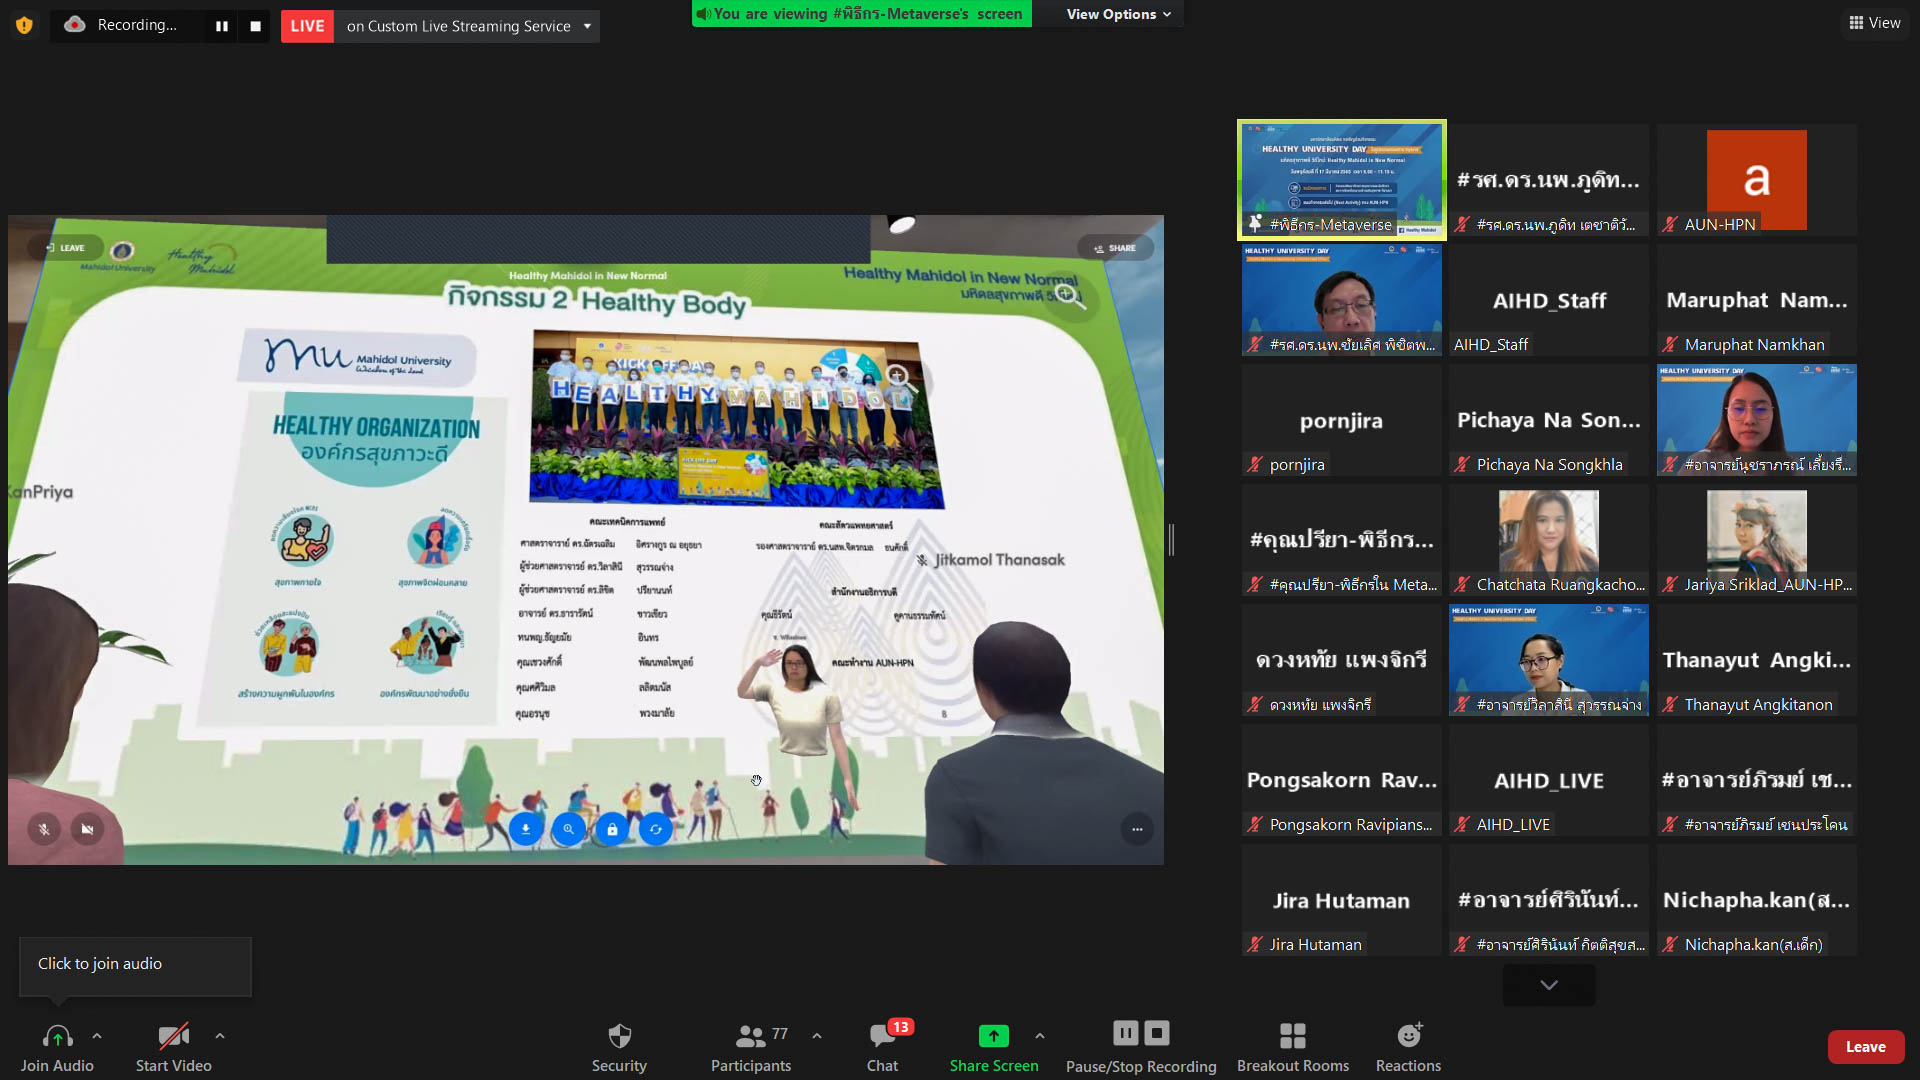Expand video options arrow beside Start Video
The width and height of the screenshot is (1920, 1080).
coord(220,1036)
